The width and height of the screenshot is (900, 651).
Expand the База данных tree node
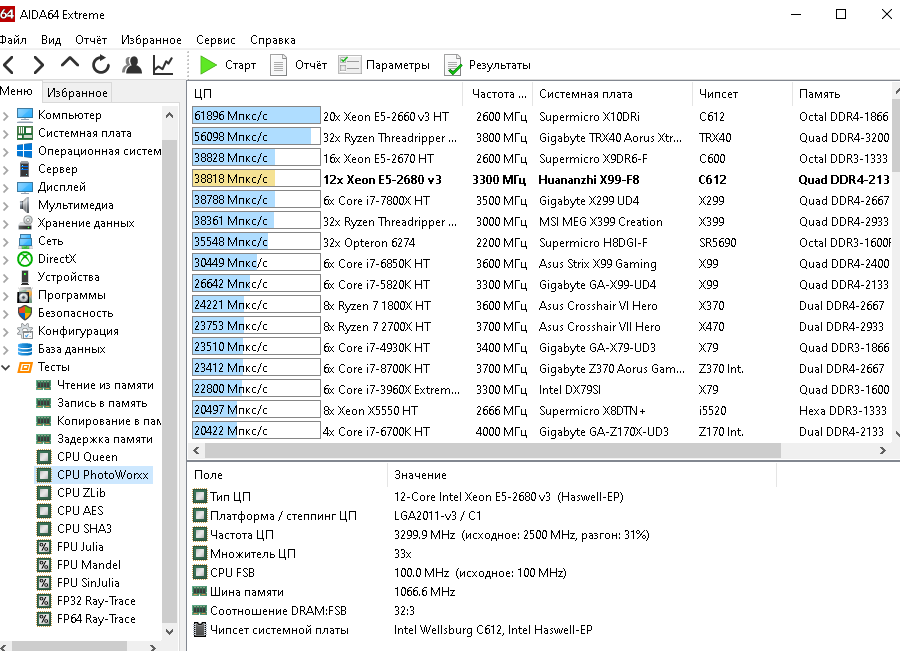6,349
